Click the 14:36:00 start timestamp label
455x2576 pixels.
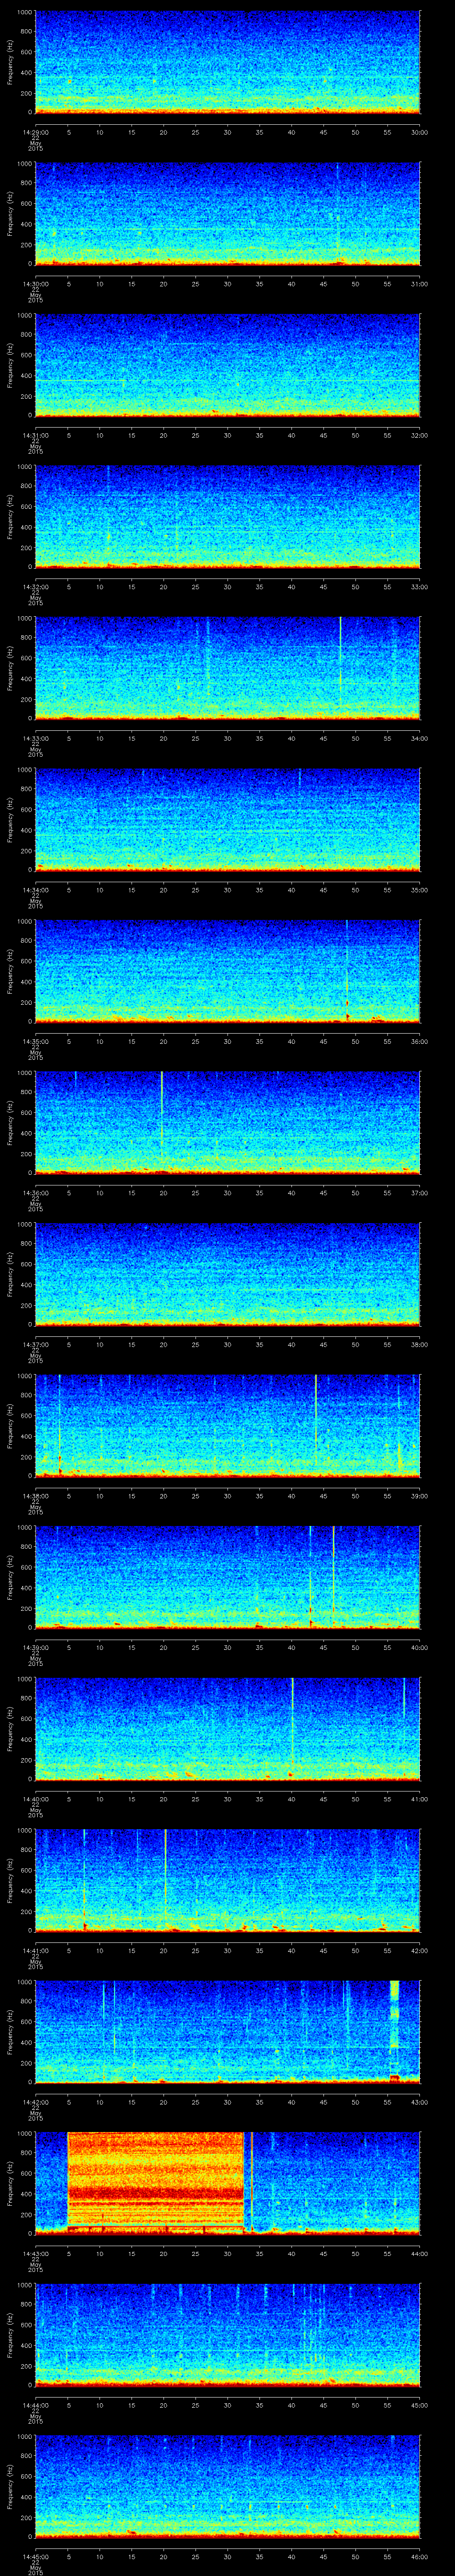[x=35, y=1193]
